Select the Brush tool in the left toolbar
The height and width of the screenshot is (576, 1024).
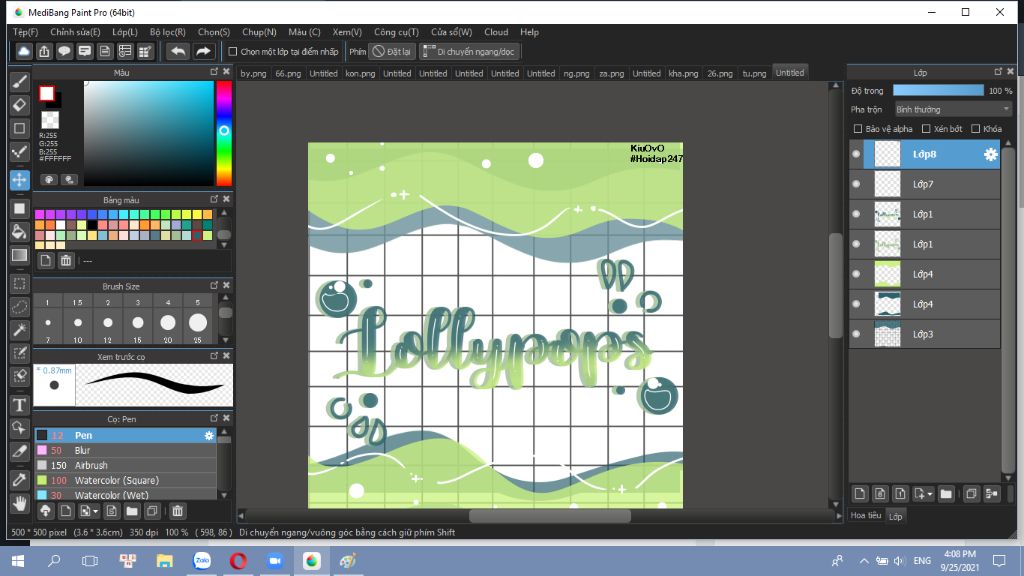(19, 81)
